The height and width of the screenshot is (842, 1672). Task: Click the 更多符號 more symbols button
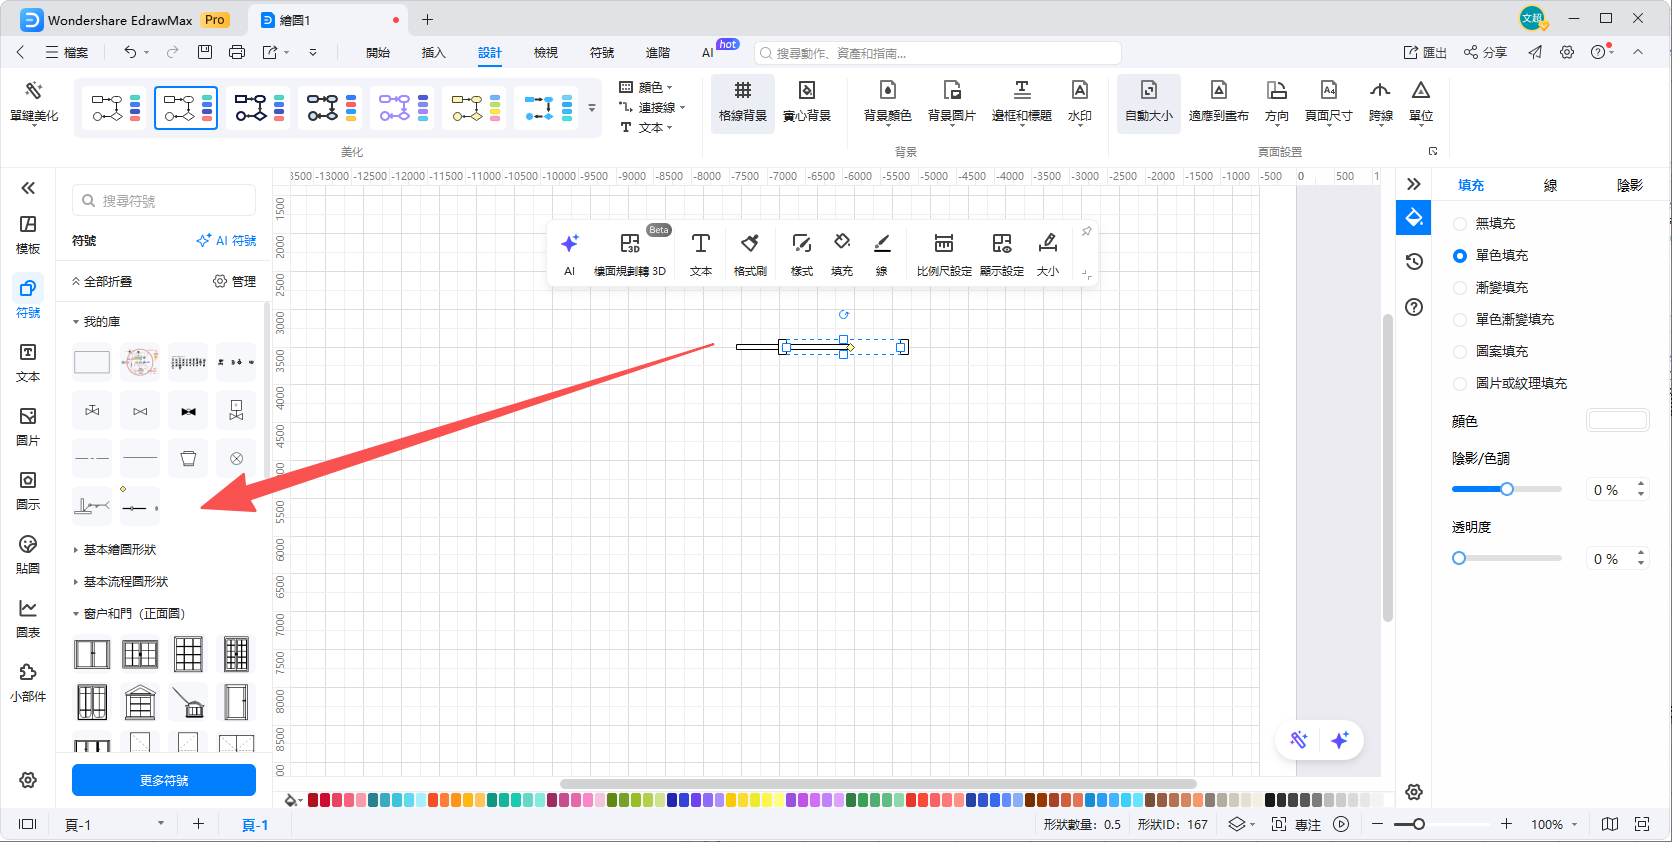(164, 780)
